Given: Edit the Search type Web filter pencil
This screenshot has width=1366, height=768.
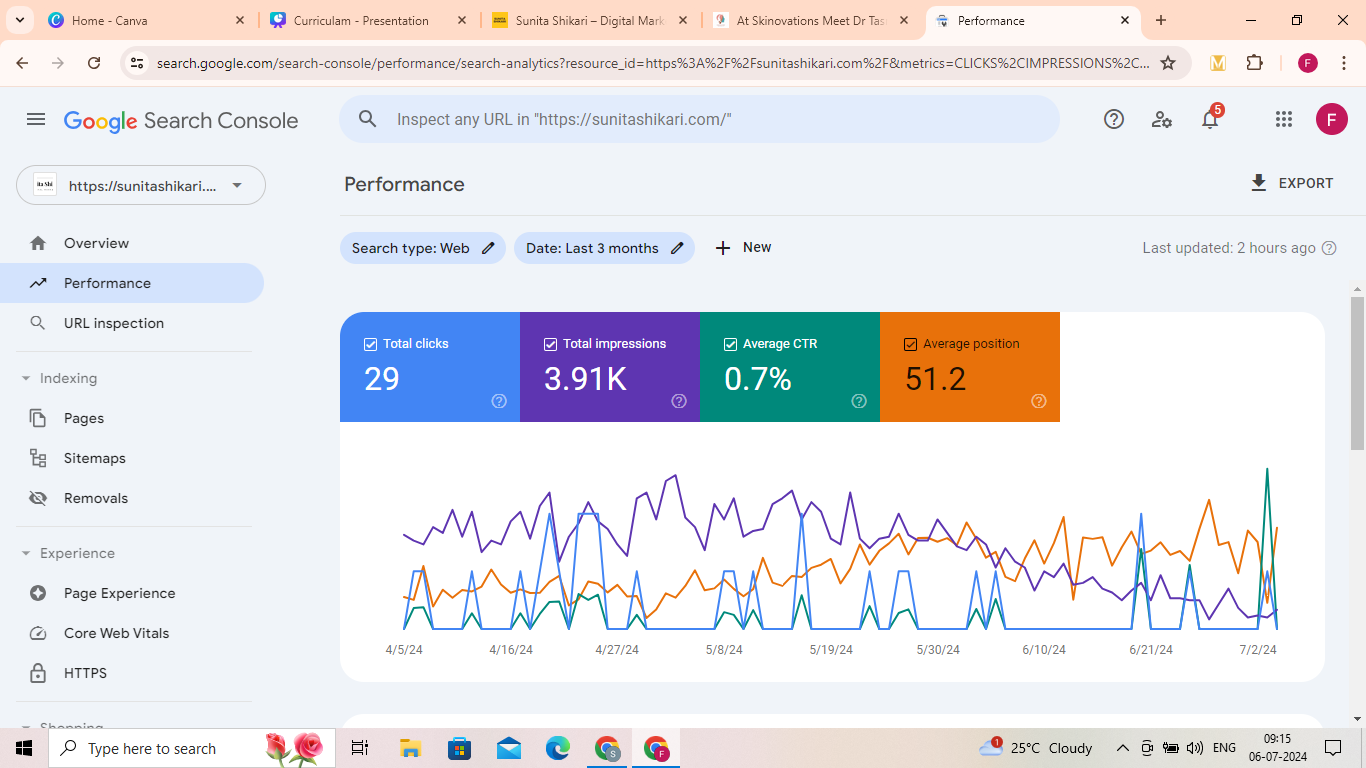Looking at the screenshot, I should click(x=488, y=248).
